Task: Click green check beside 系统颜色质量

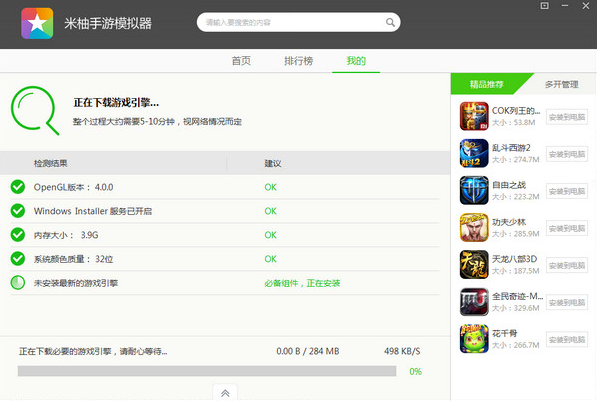Action: pyautogui.click(x=18, y=259)
